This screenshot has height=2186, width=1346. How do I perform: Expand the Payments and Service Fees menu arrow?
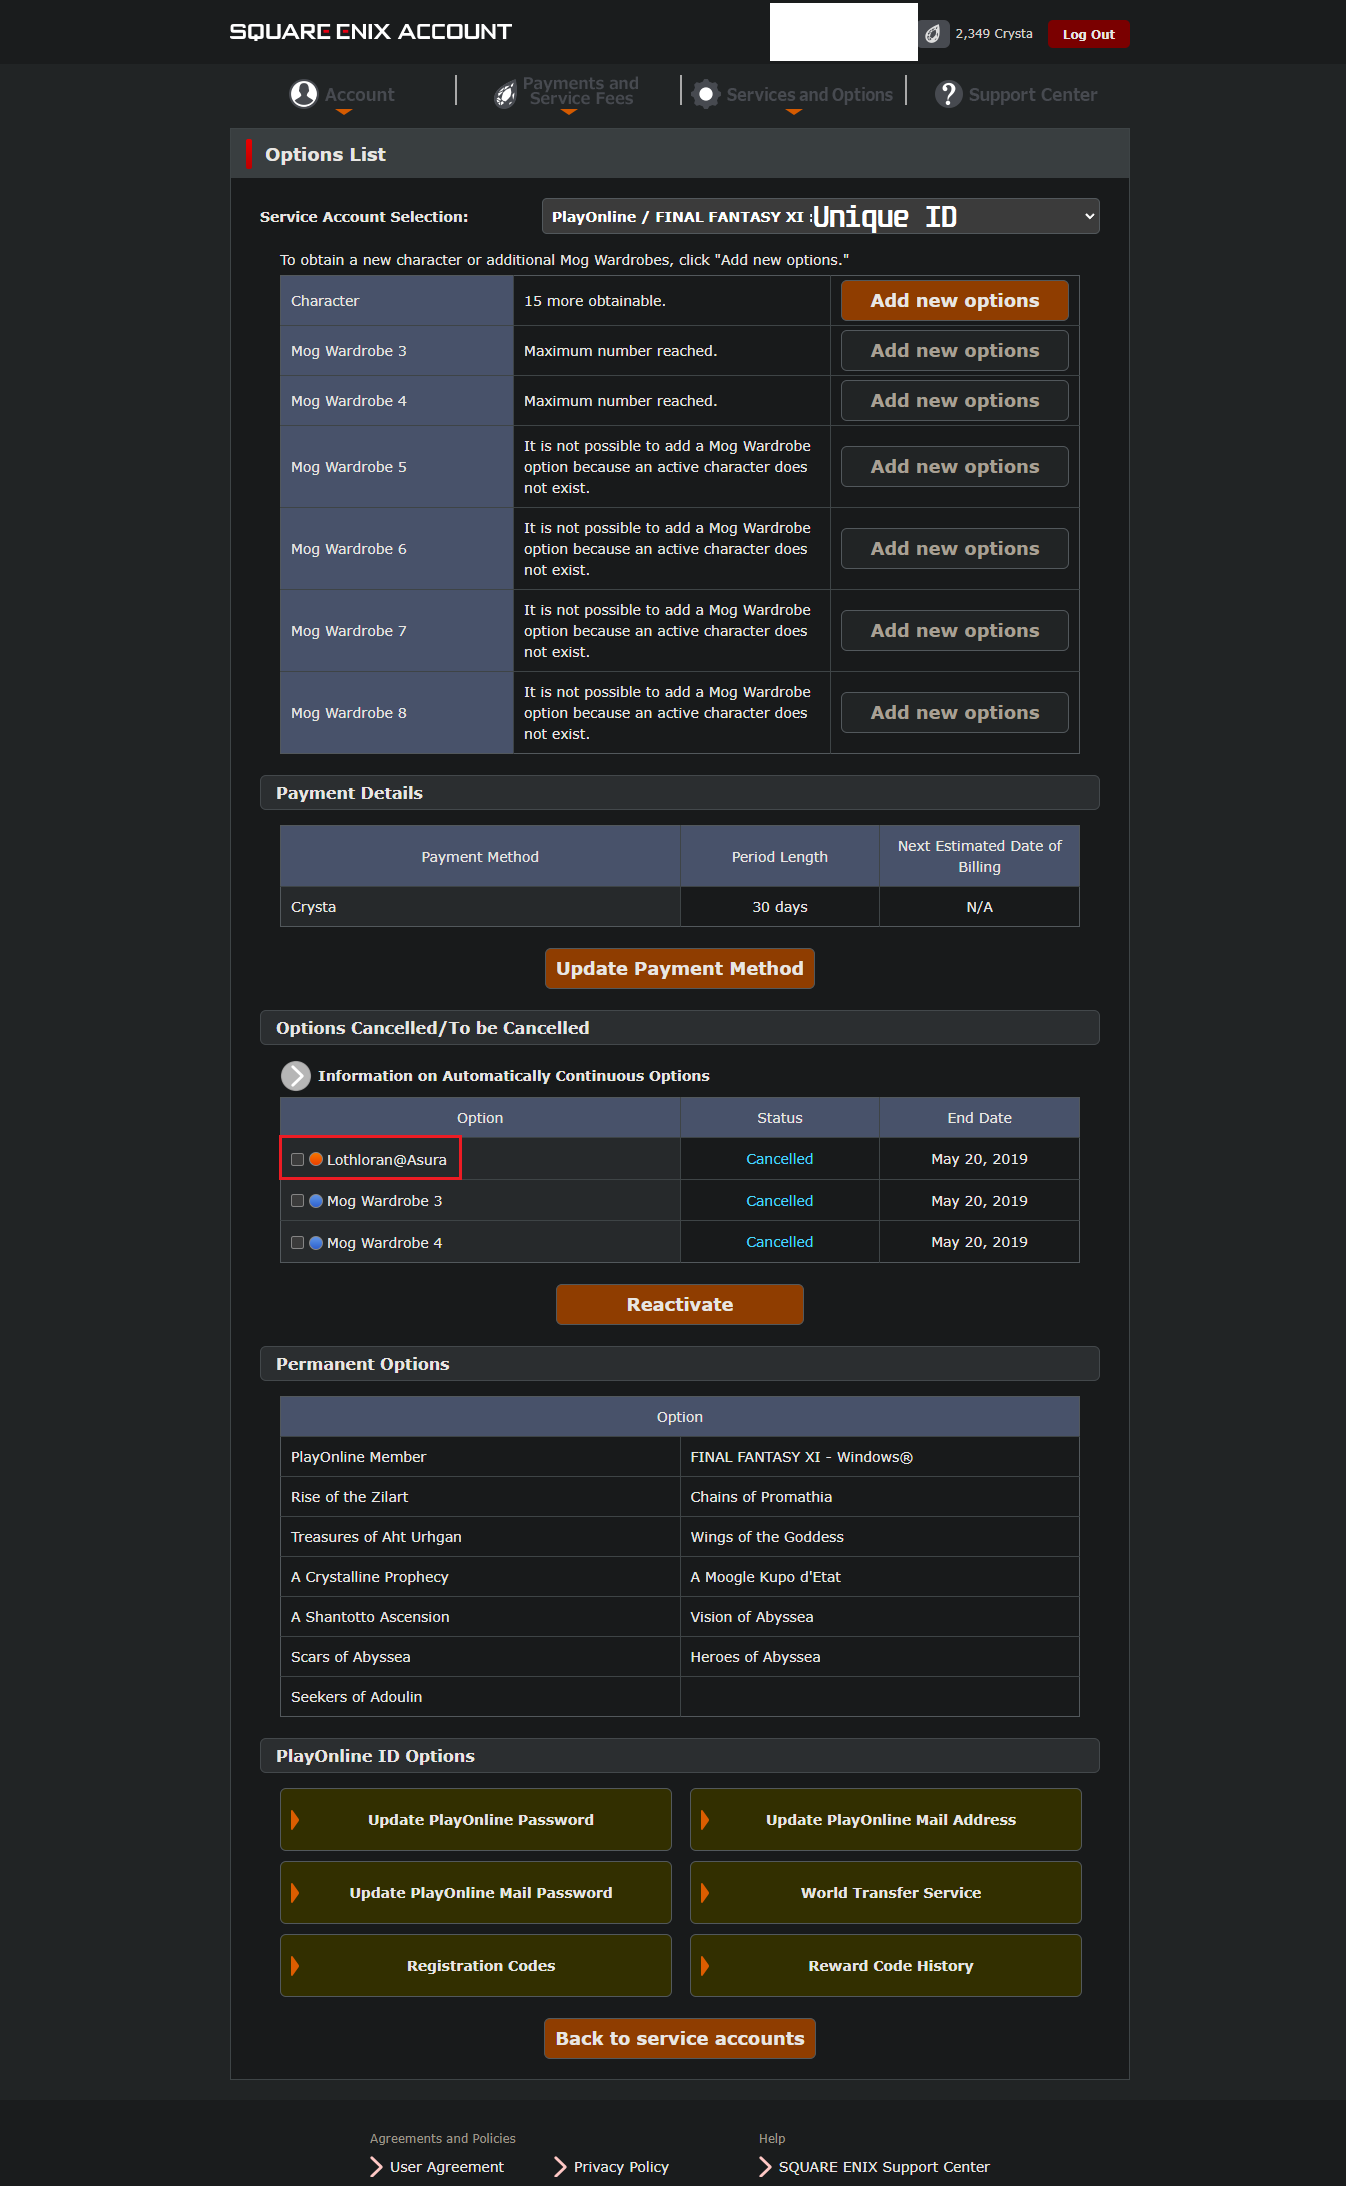pos(569,112)
